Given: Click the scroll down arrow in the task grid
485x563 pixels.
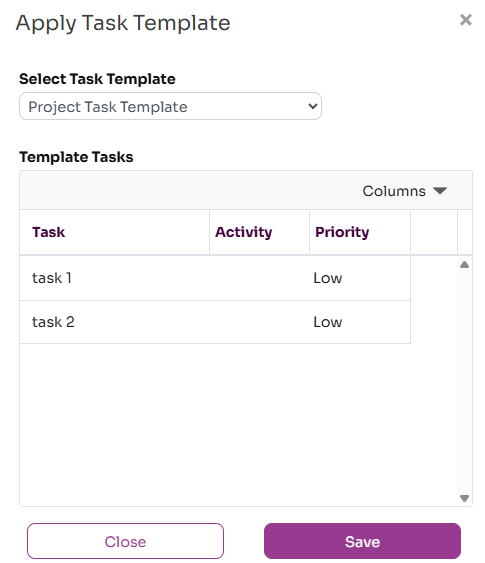Looking at the screenshot, I should pyautogui.click(x=465, y=498).
